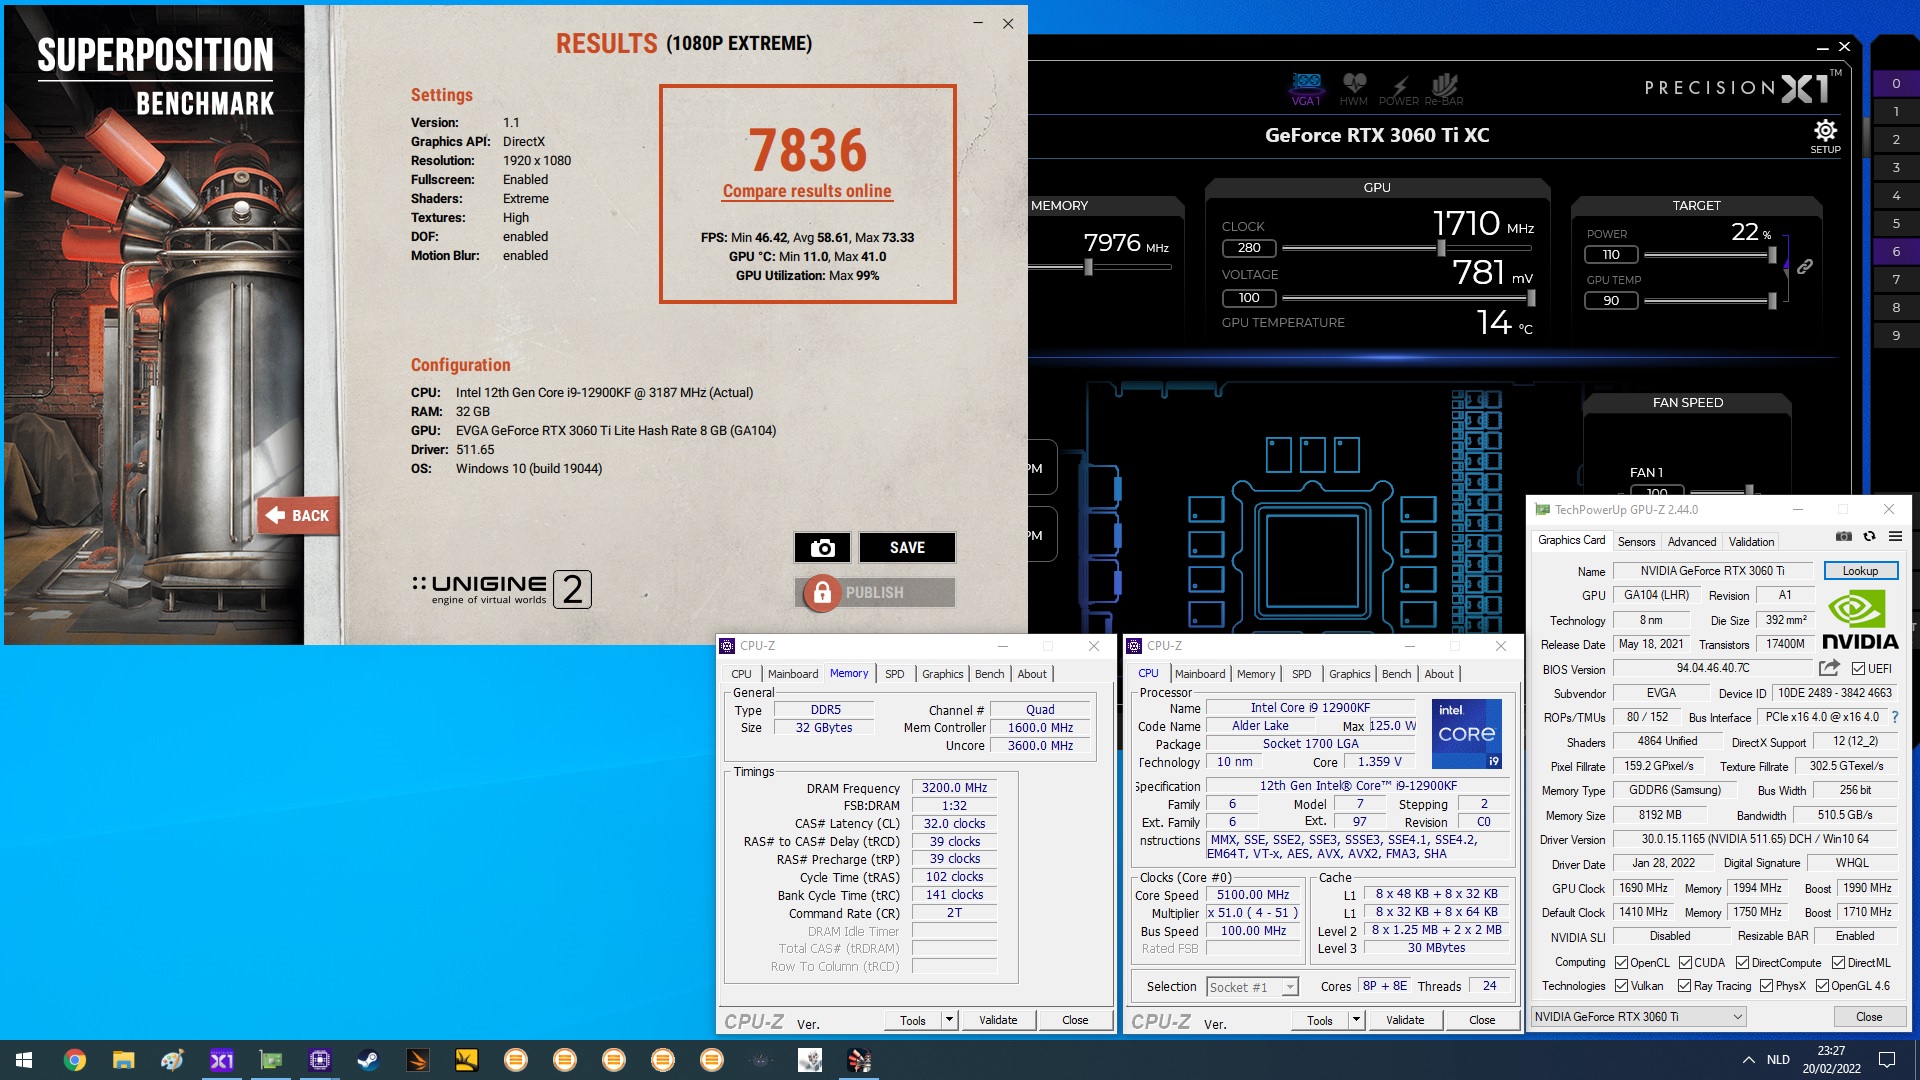Open SPD tab in CPU-Z Memory window

[894, 674]
